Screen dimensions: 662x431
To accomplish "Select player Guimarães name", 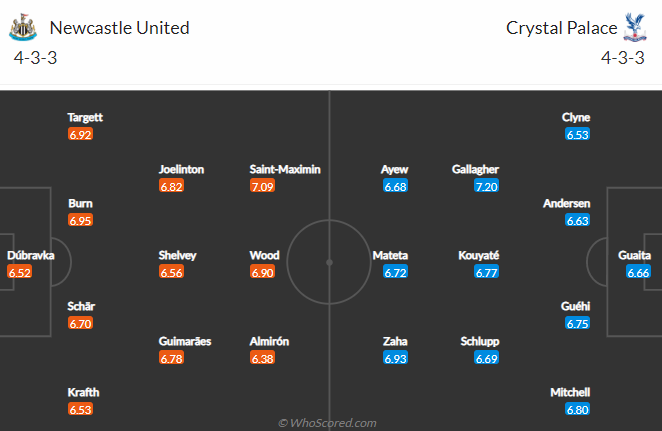I will (185, 341).
